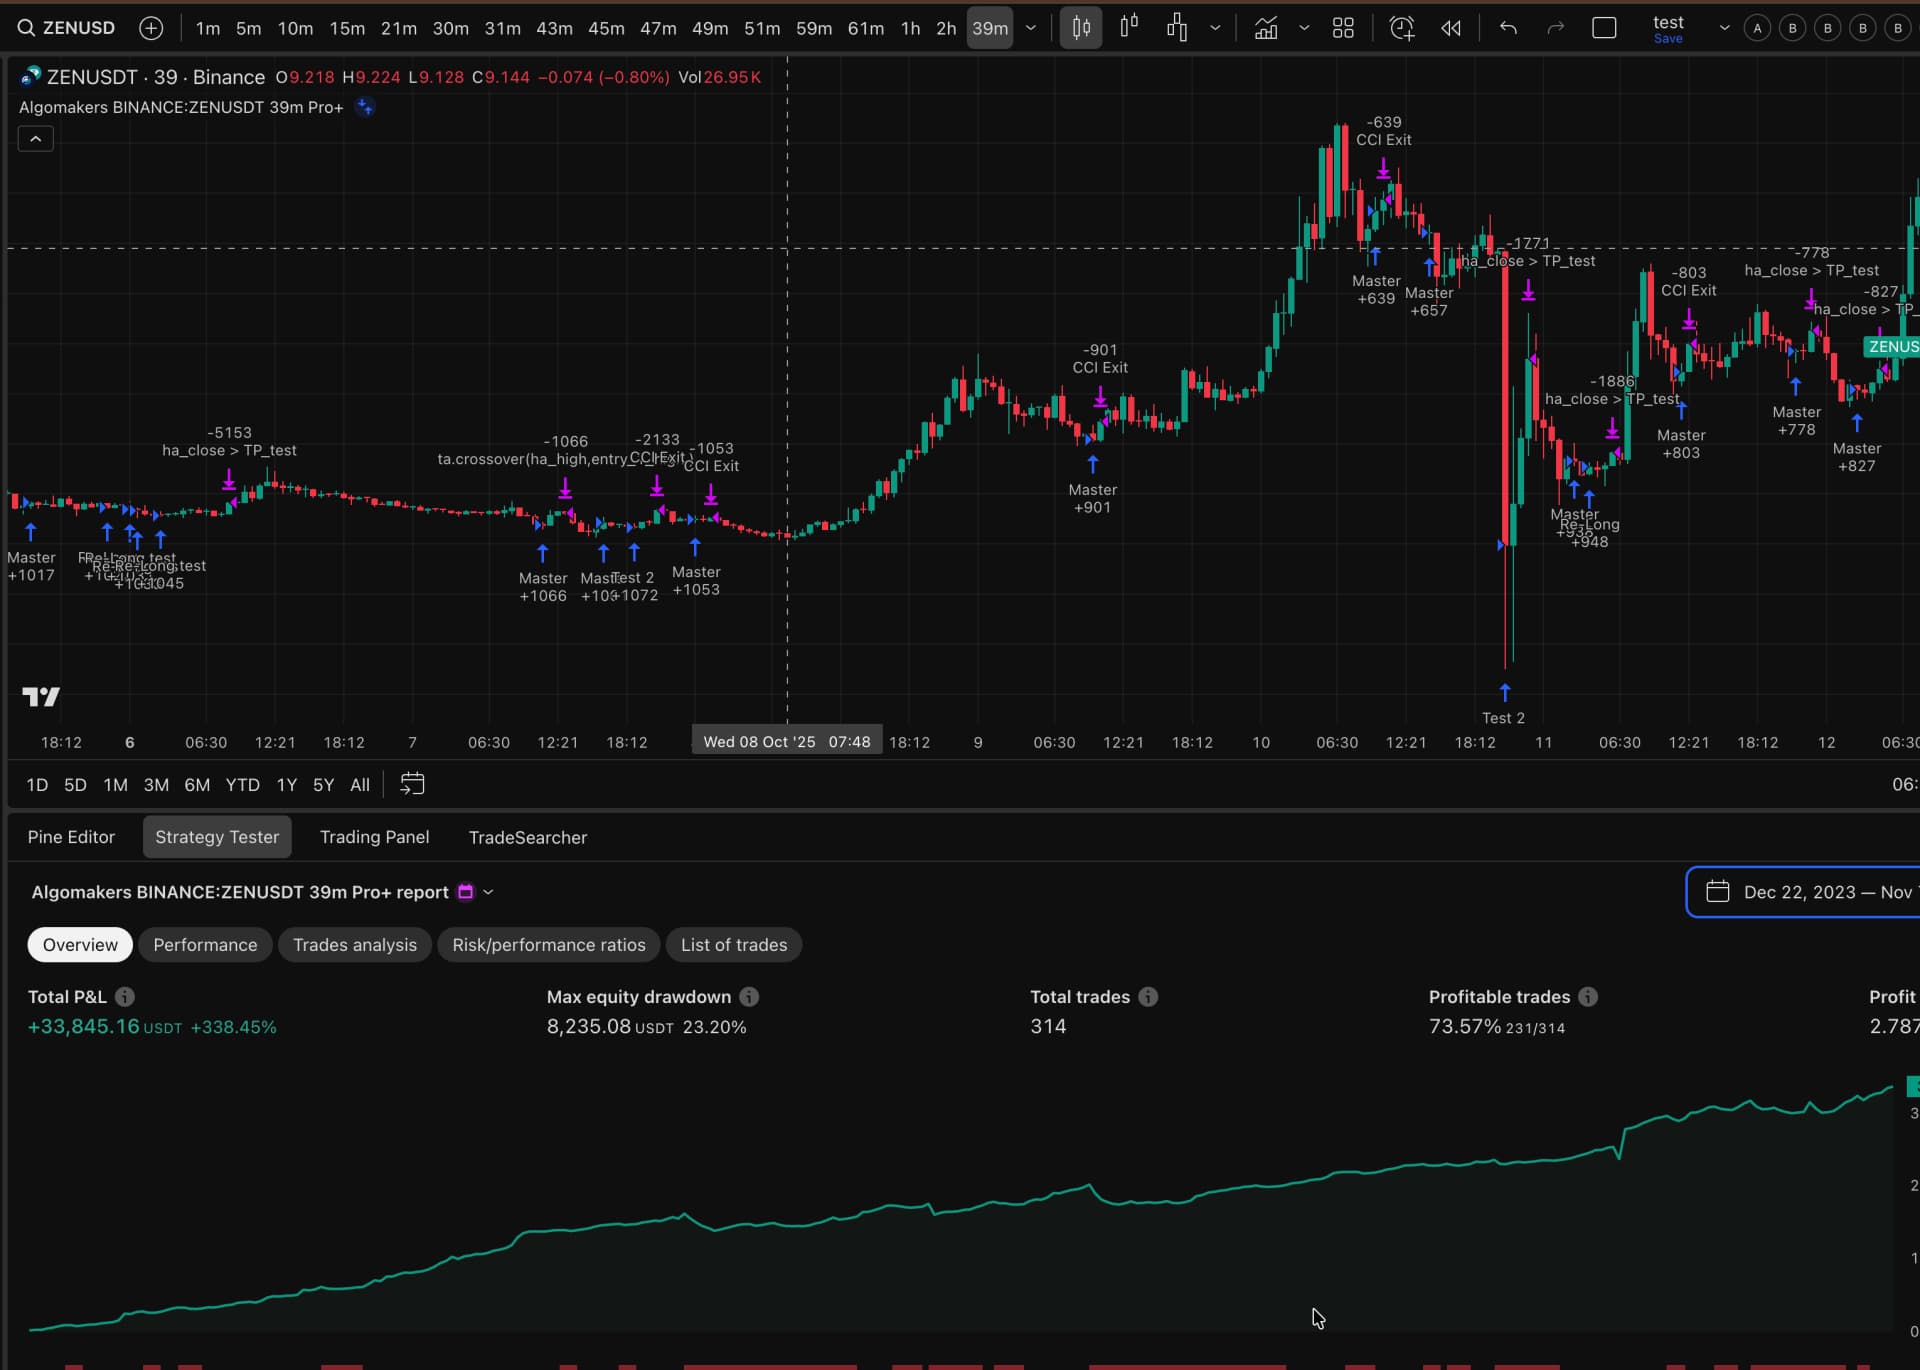Click the undo arrow icon
This screenshot has width=1920, height=1370.
[x=1507, y=27]
